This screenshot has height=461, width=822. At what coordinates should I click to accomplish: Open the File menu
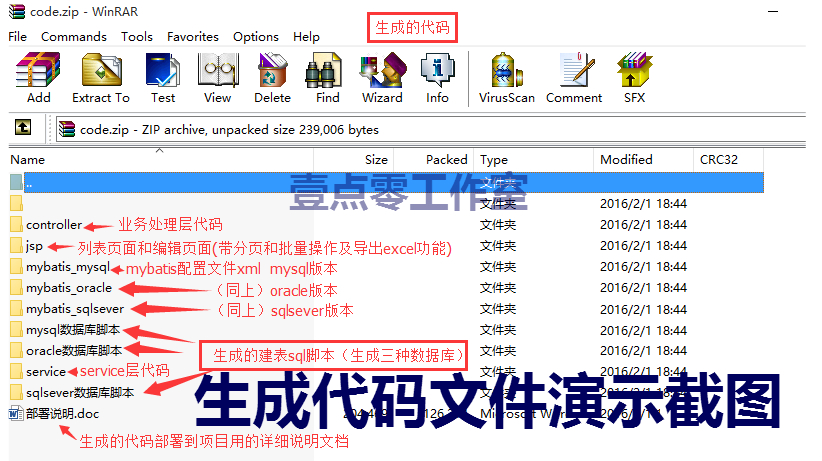17,37
